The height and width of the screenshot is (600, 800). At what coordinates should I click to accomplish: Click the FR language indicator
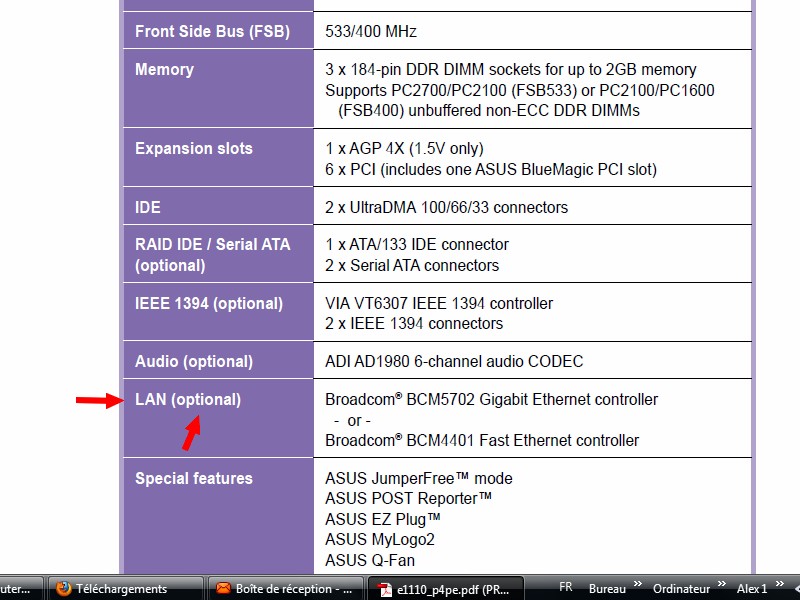click(x=566, y=588)
